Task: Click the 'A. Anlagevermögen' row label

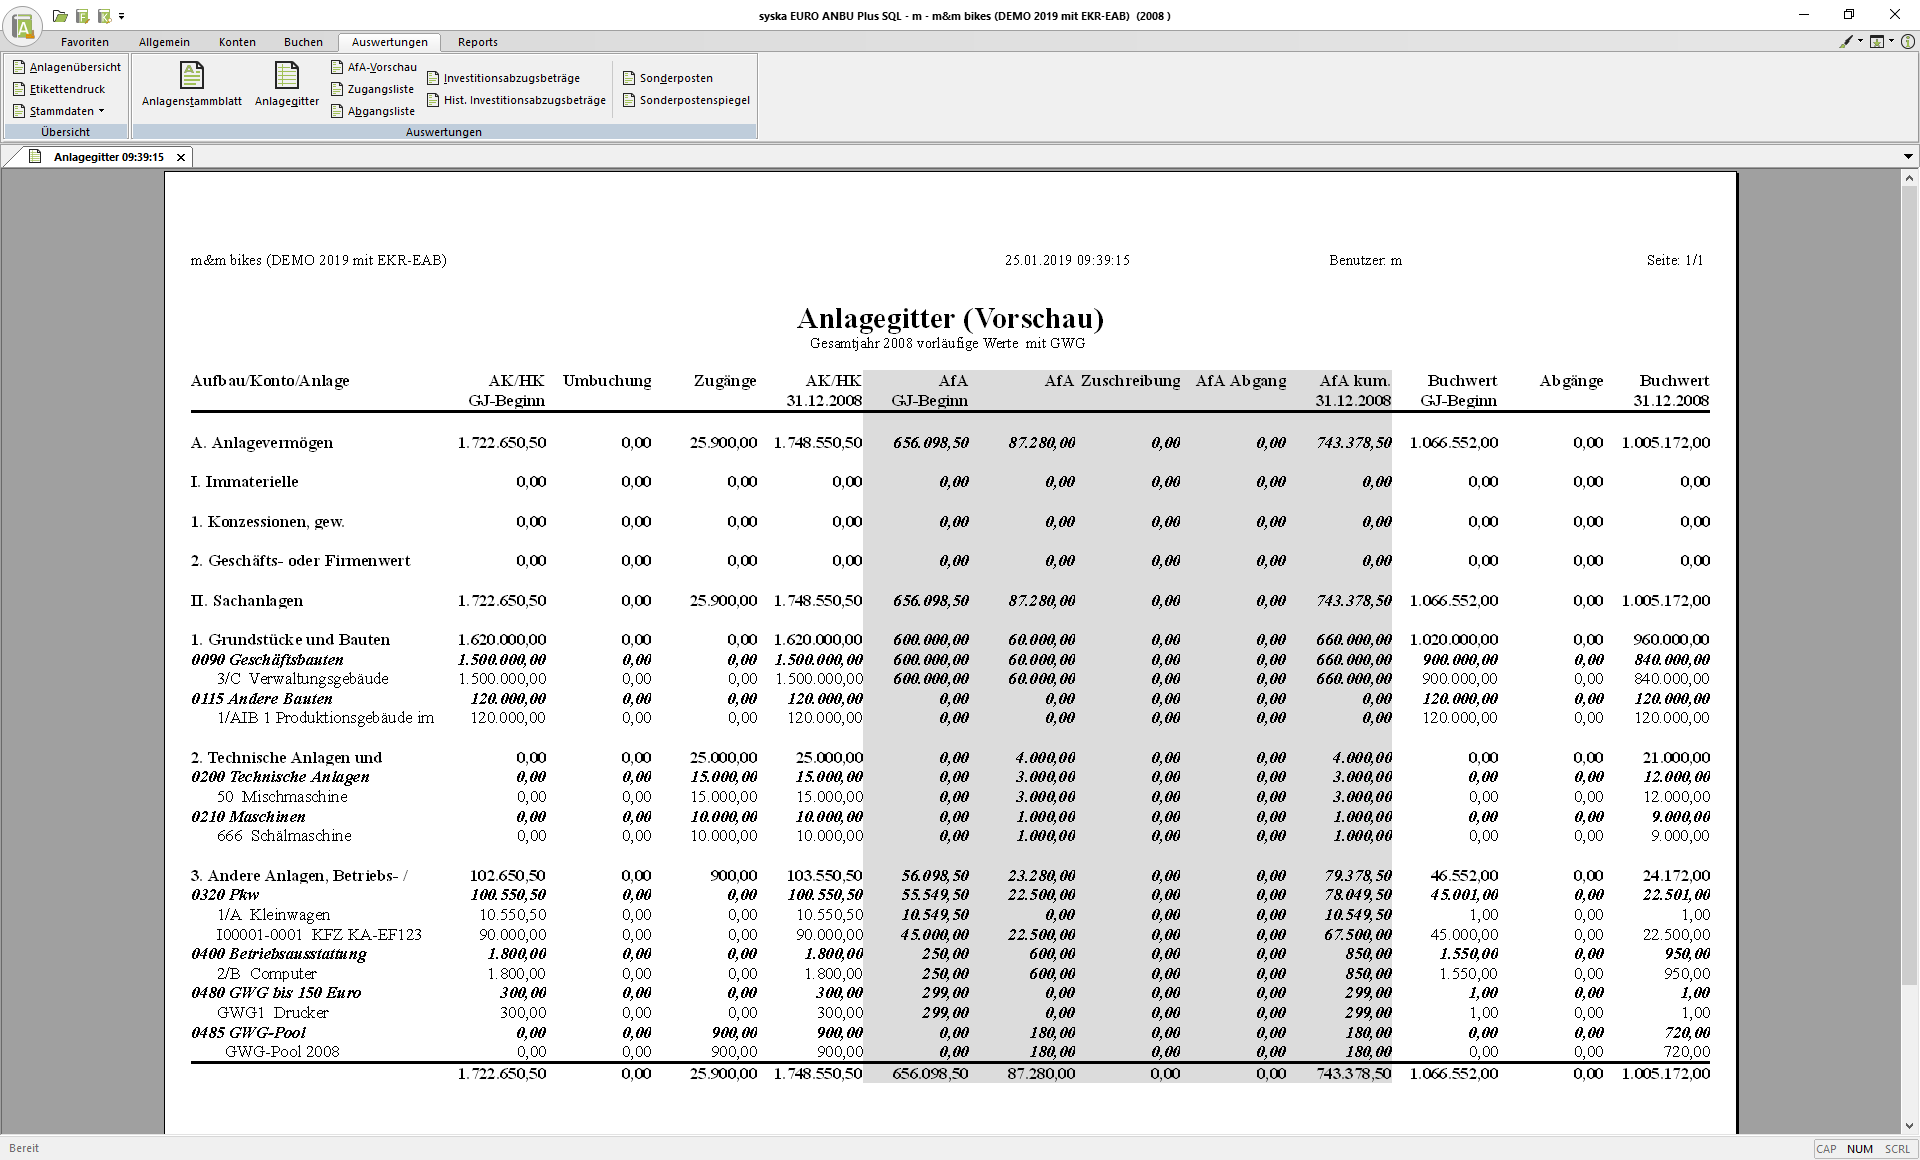Action: [x=262, y=443]
